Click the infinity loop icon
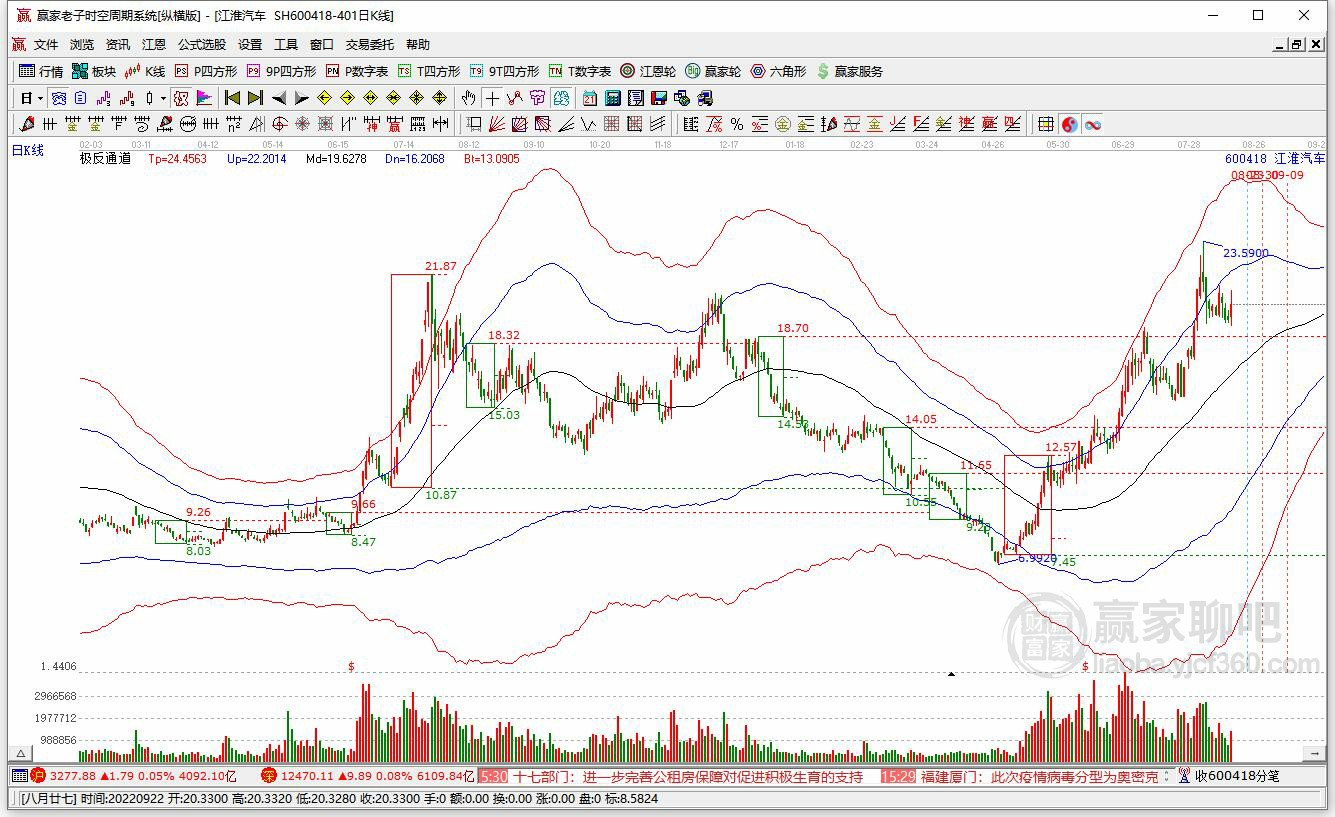This screenshot has height=817, width=1335. [1093, 124]
